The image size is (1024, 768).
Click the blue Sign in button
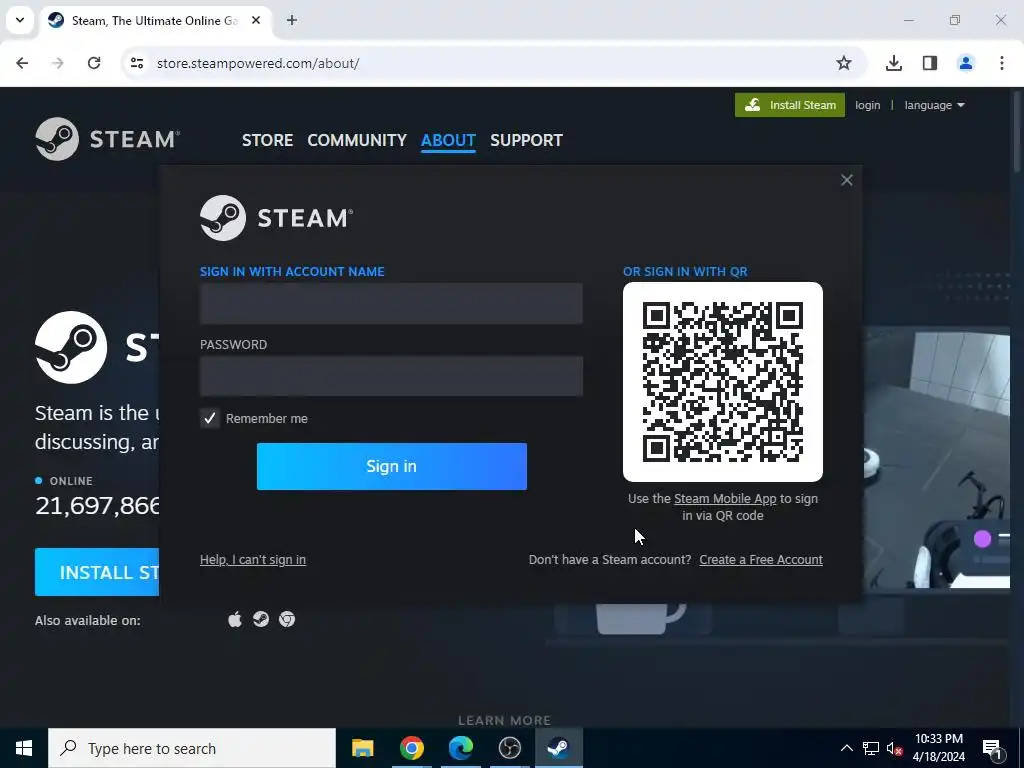pyautogui.click(x=391, y=466)
